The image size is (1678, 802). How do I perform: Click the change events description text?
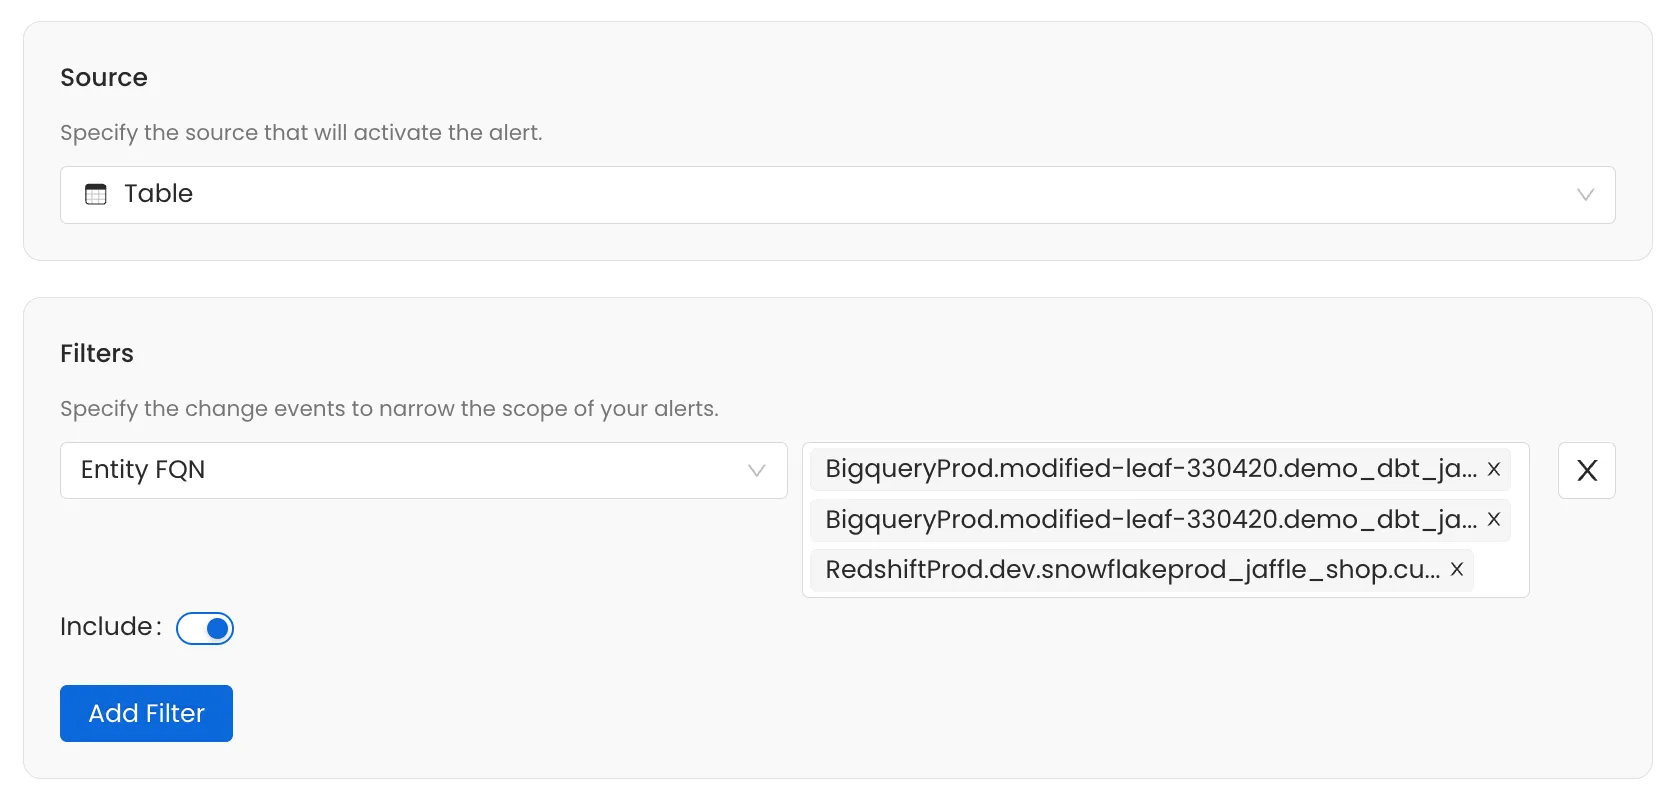click(x=389, y=409)
